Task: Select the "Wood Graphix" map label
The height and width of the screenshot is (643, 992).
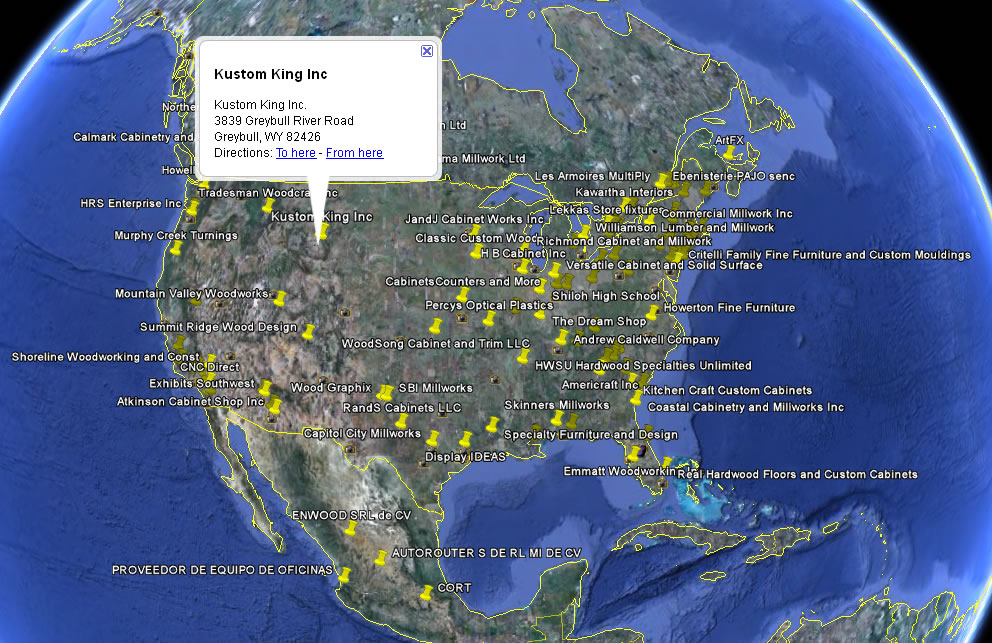Action: point(331,387)
